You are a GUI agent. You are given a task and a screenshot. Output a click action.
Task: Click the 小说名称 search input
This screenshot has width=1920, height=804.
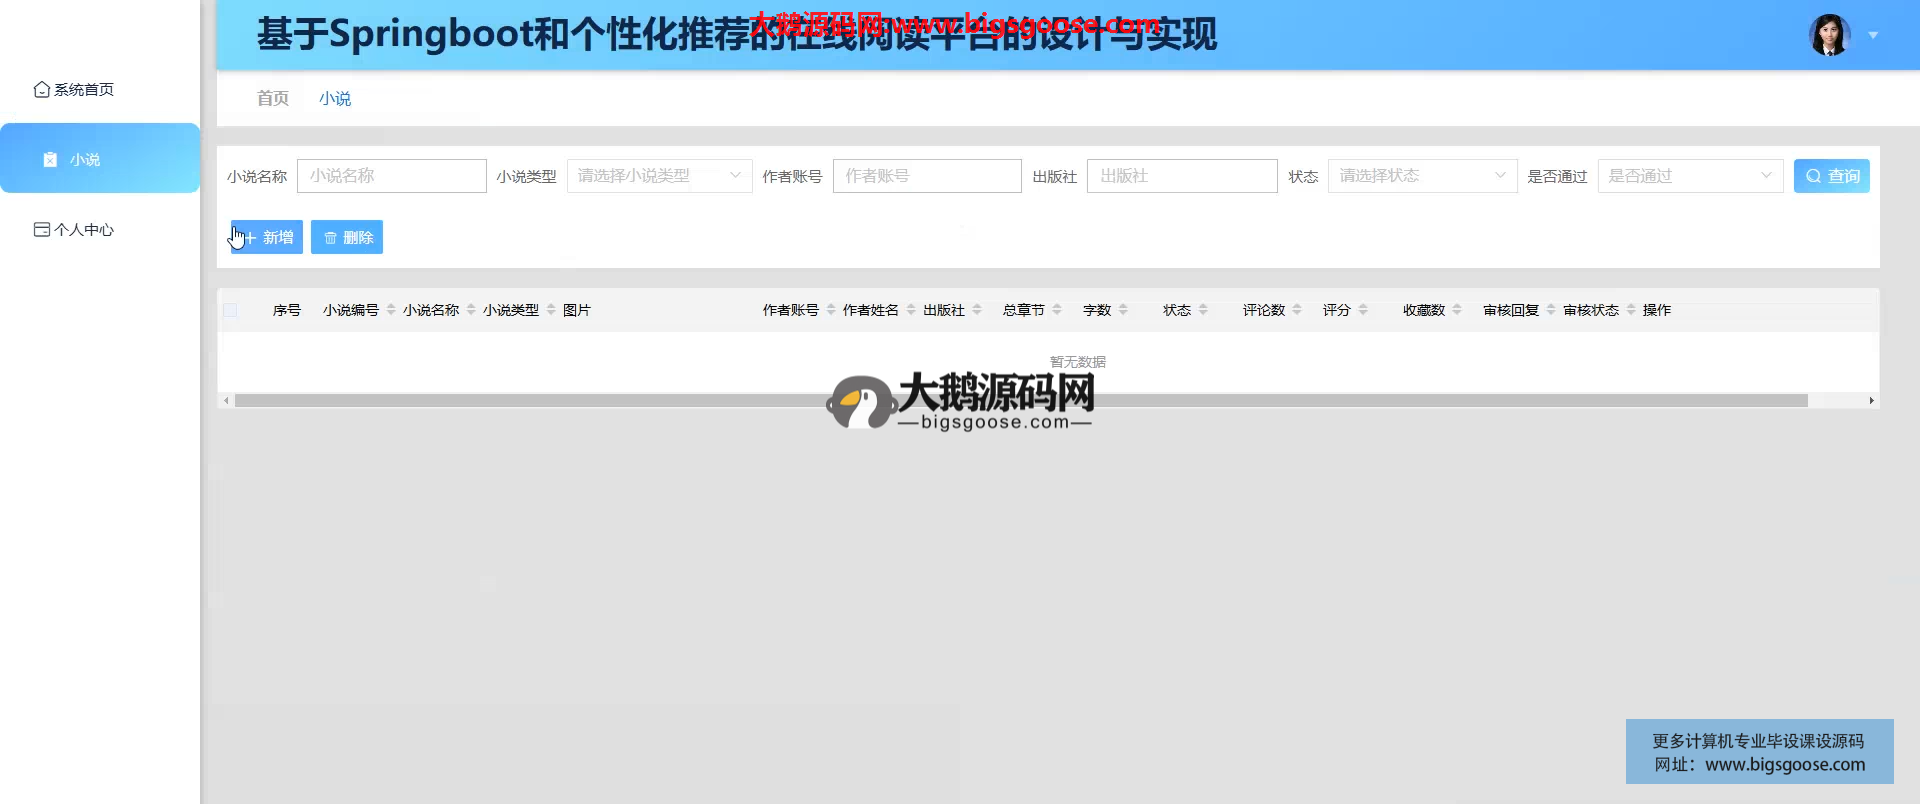click(391, 176)
